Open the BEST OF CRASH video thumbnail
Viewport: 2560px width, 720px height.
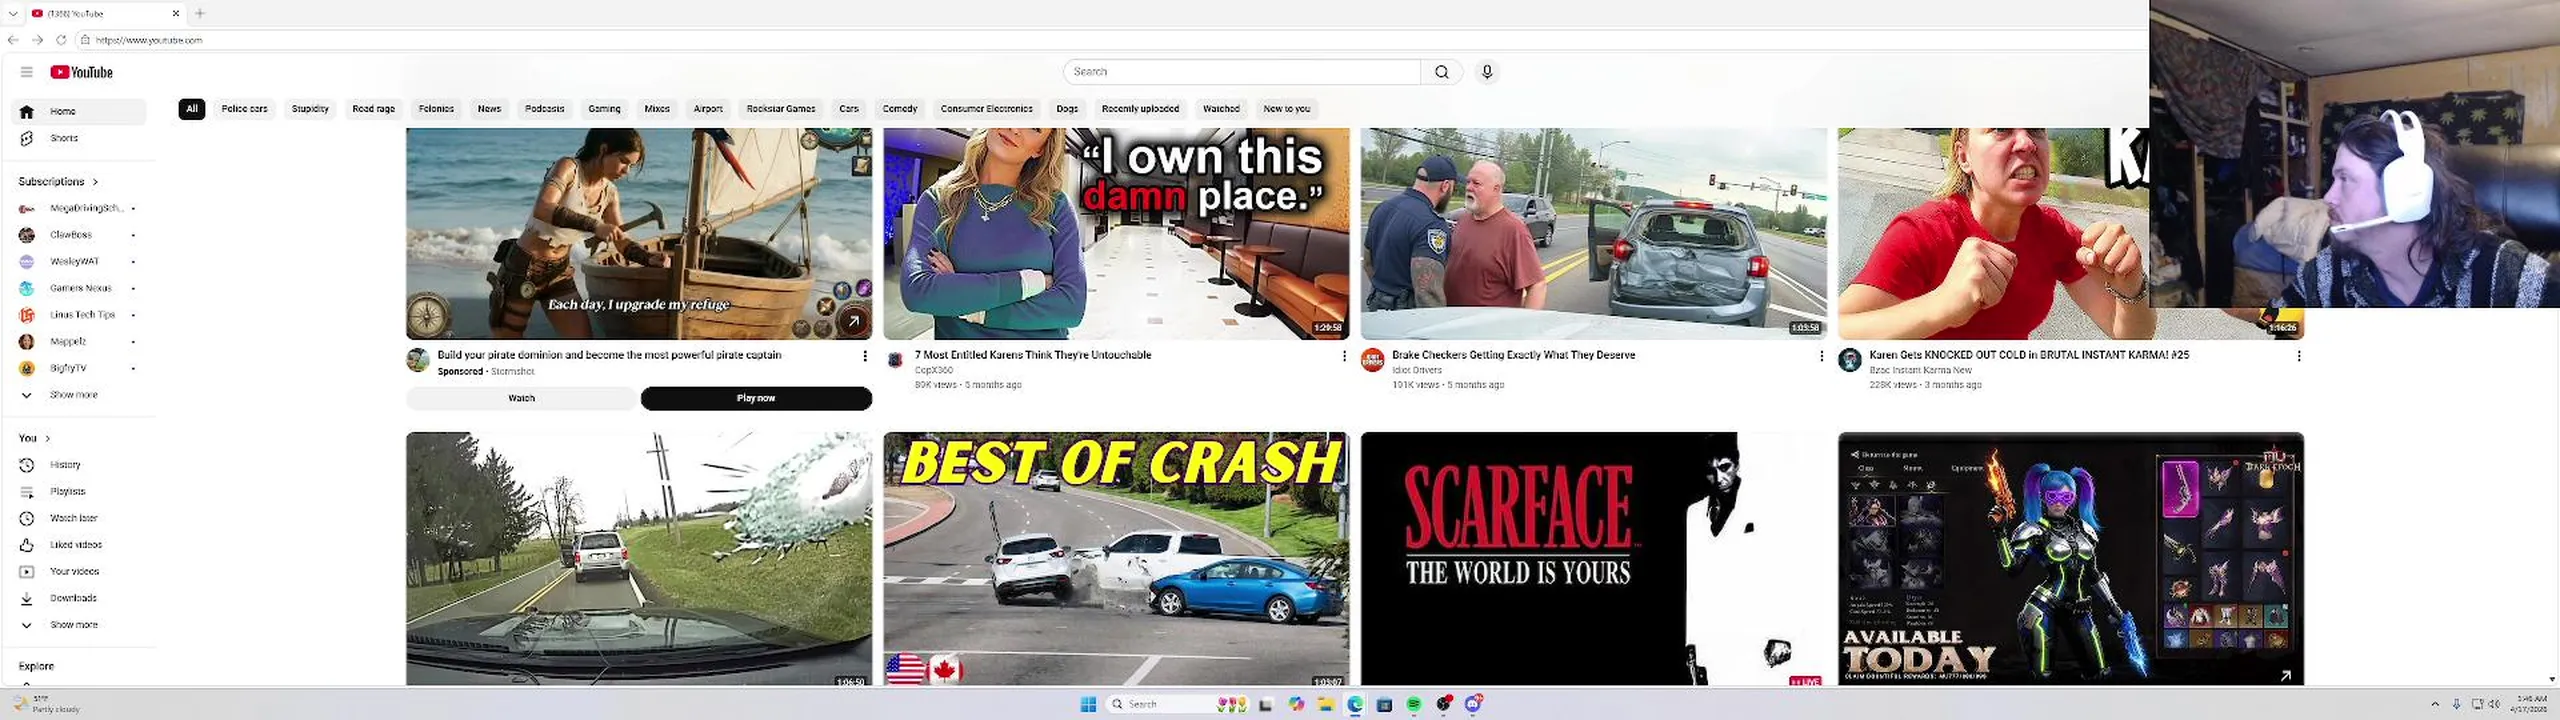click(1116, 559)
